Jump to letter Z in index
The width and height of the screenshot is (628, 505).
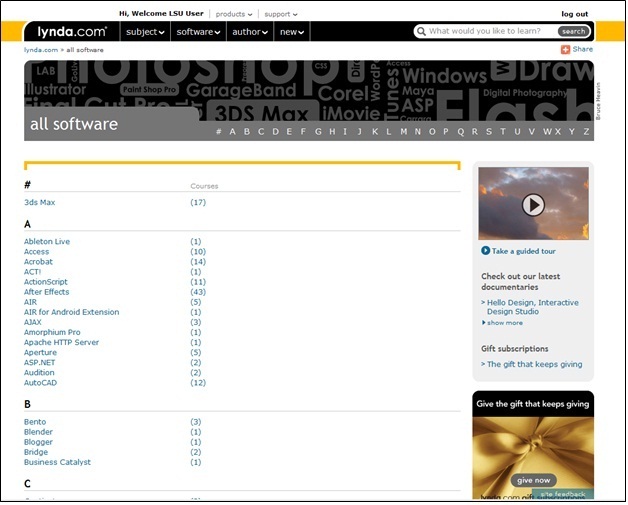(586, 131)
